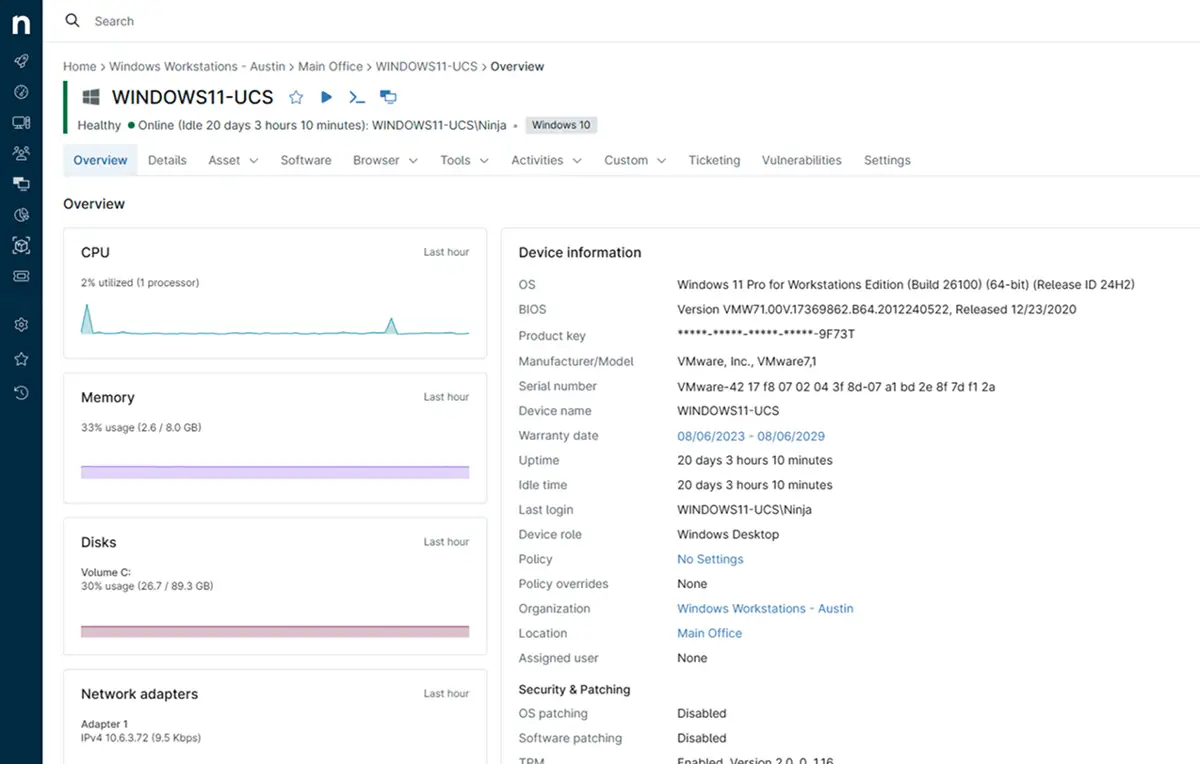The image size is (1200, 764).
Task: Click the Disks Volume C usage bar
Action: (275, 631)
